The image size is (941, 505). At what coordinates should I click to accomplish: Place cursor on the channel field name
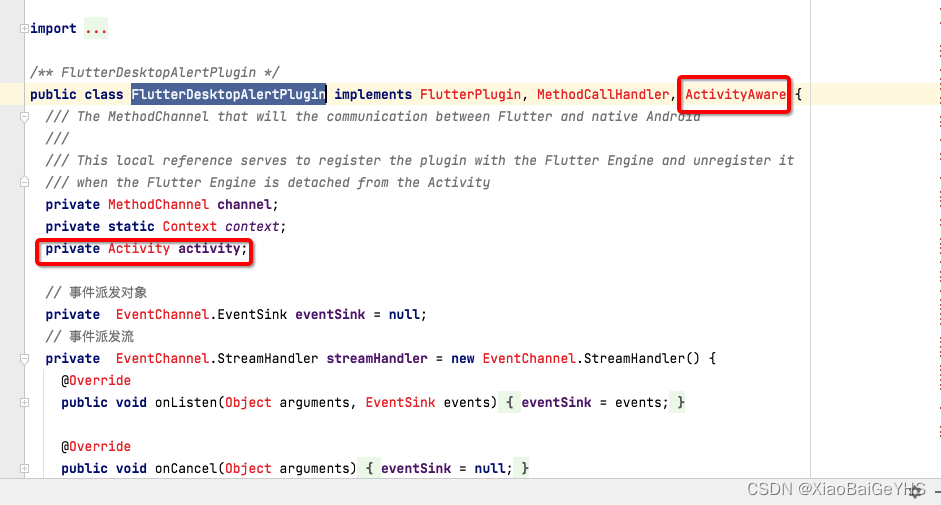click(244, 205)
